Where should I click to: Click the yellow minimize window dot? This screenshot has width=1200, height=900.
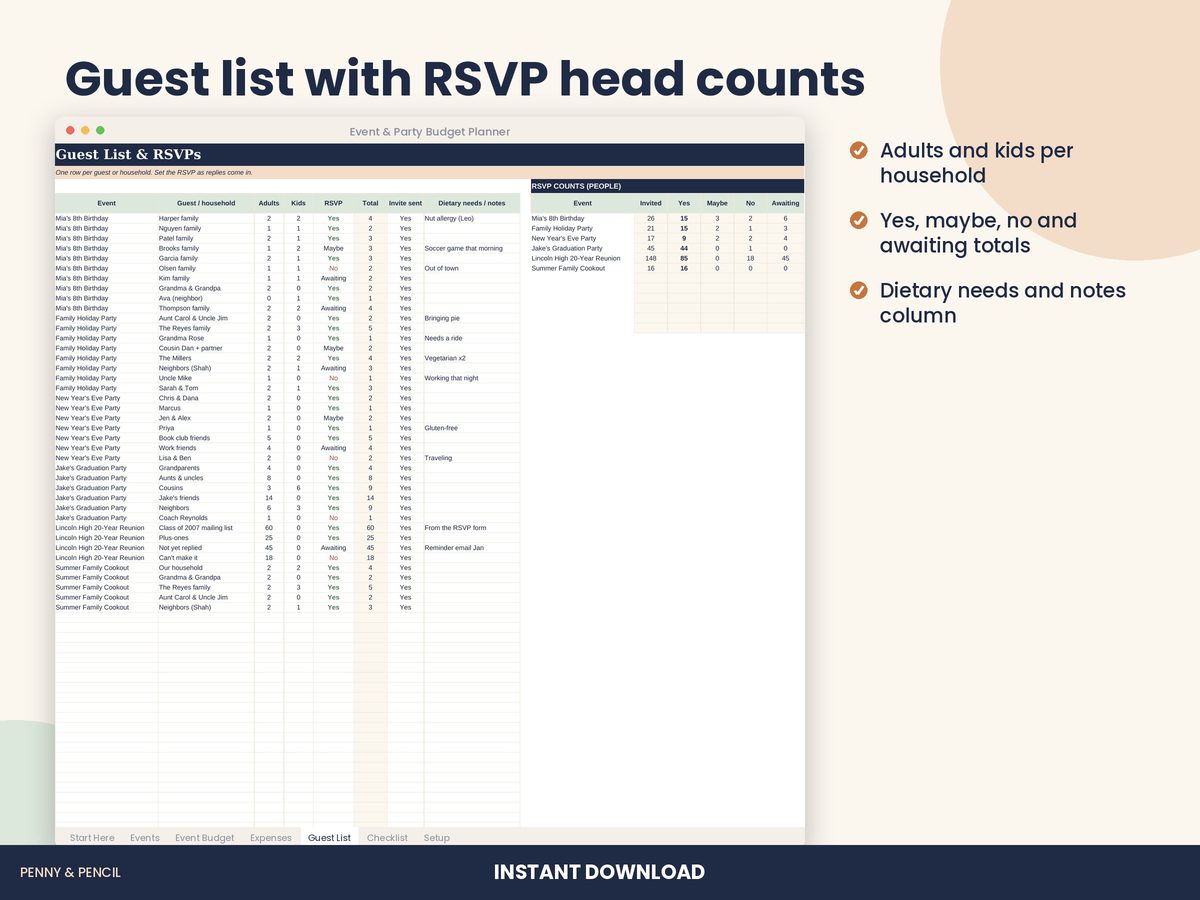(85, 130)
